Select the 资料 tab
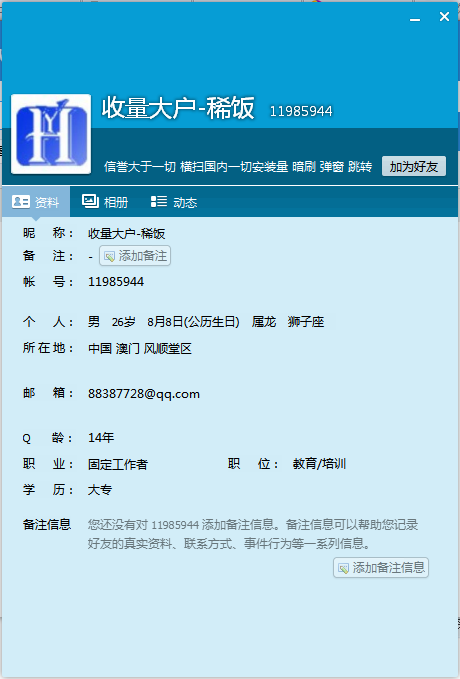The width and height of the screenshot is (460, 679). click(36, 202)
